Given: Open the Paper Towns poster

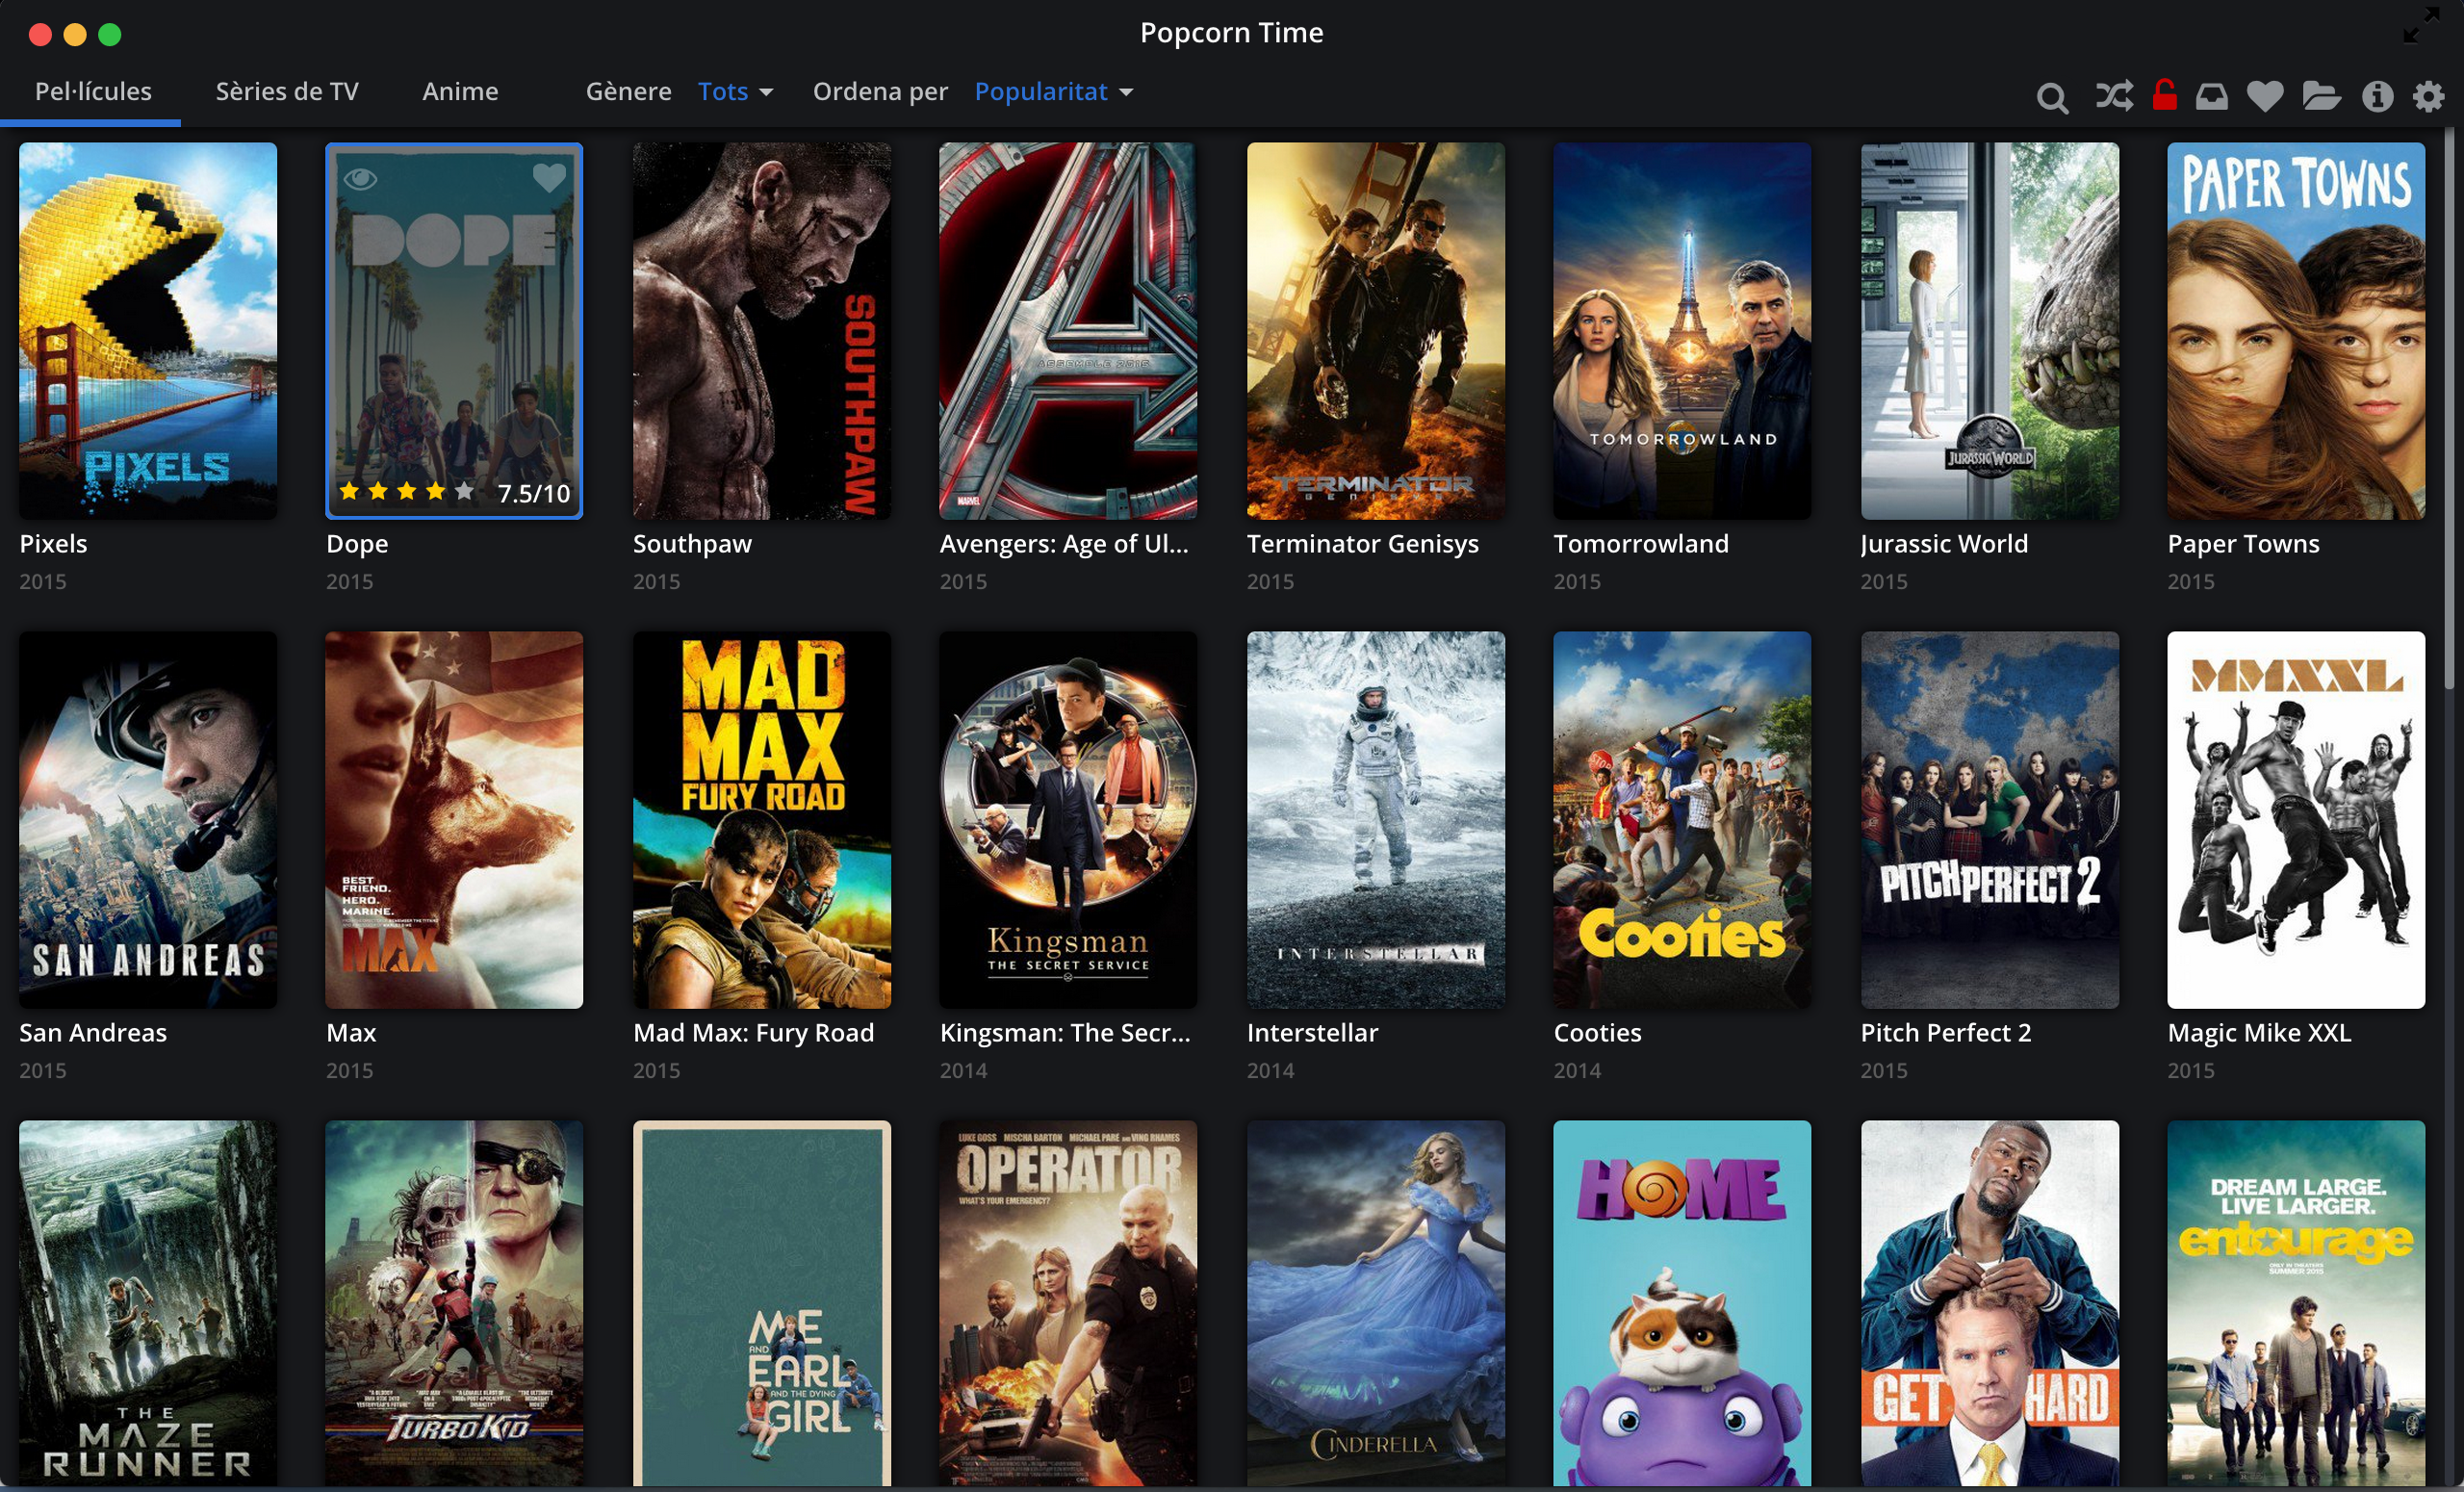Looking at the screenshot, I should point(2296,331).
